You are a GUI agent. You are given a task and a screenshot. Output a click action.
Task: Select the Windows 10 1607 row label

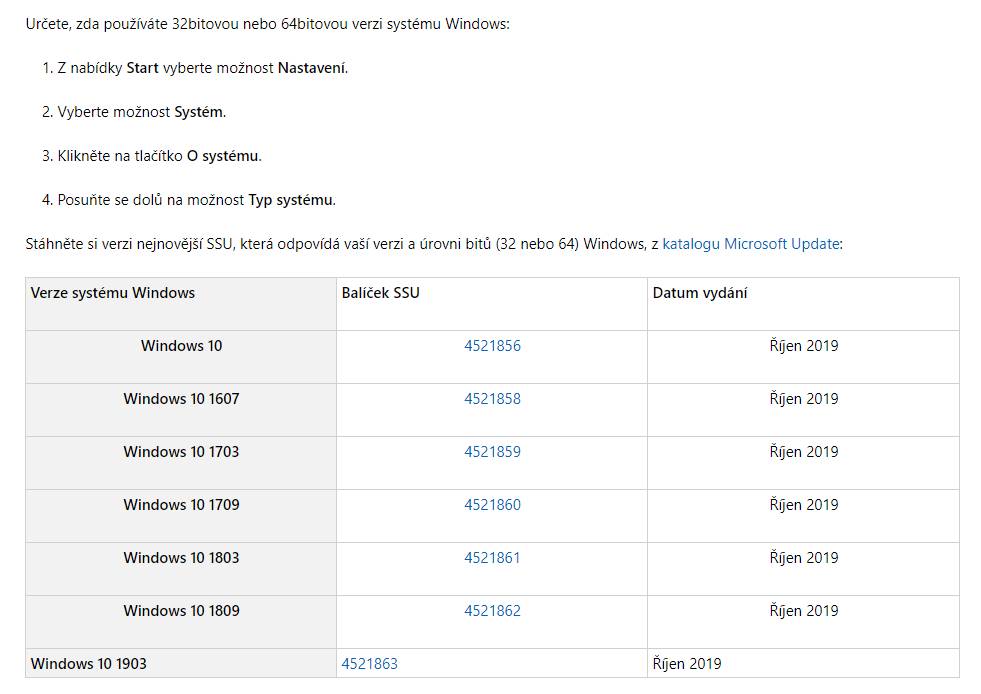click(x=181, y=399)
